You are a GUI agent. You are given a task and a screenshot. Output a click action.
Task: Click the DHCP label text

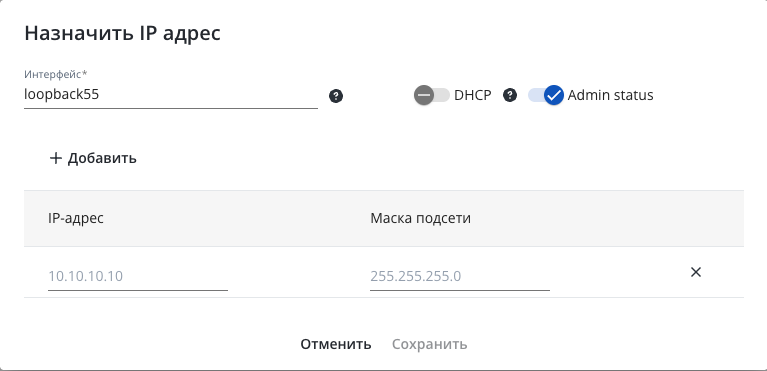[473, 95]
